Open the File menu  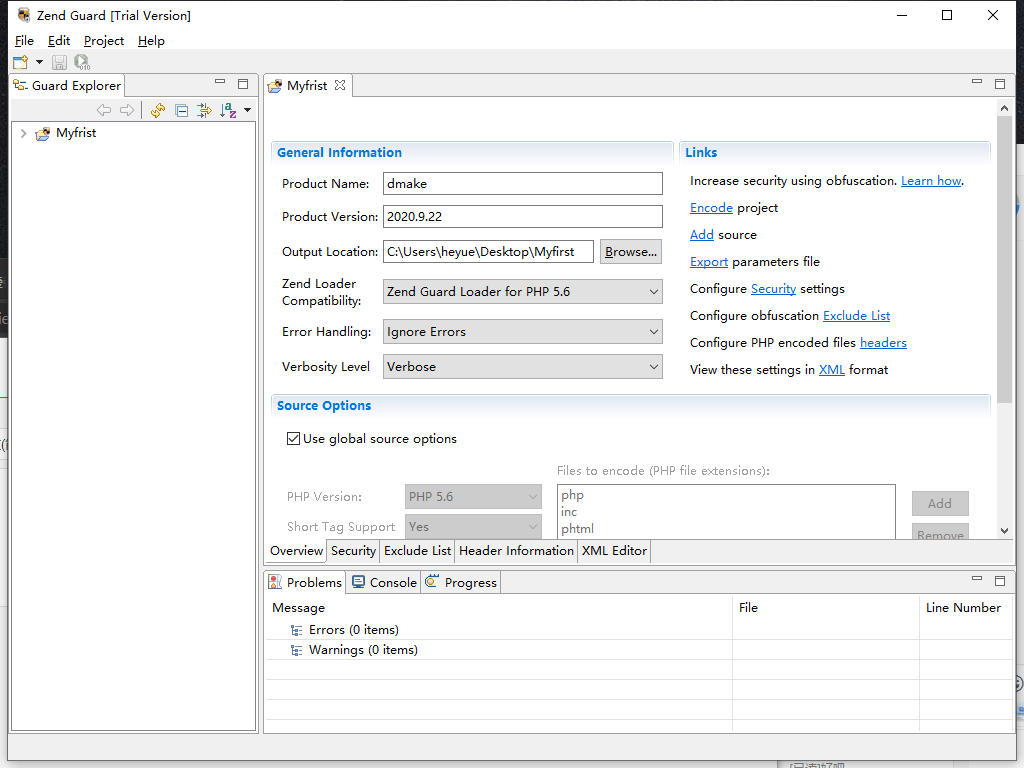pyautogui.click(x=24, y=40)
